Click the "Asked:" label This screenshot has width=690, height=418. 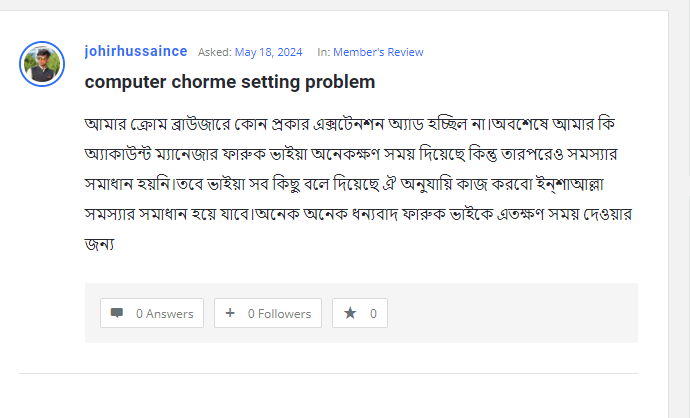tap(214, 52)
